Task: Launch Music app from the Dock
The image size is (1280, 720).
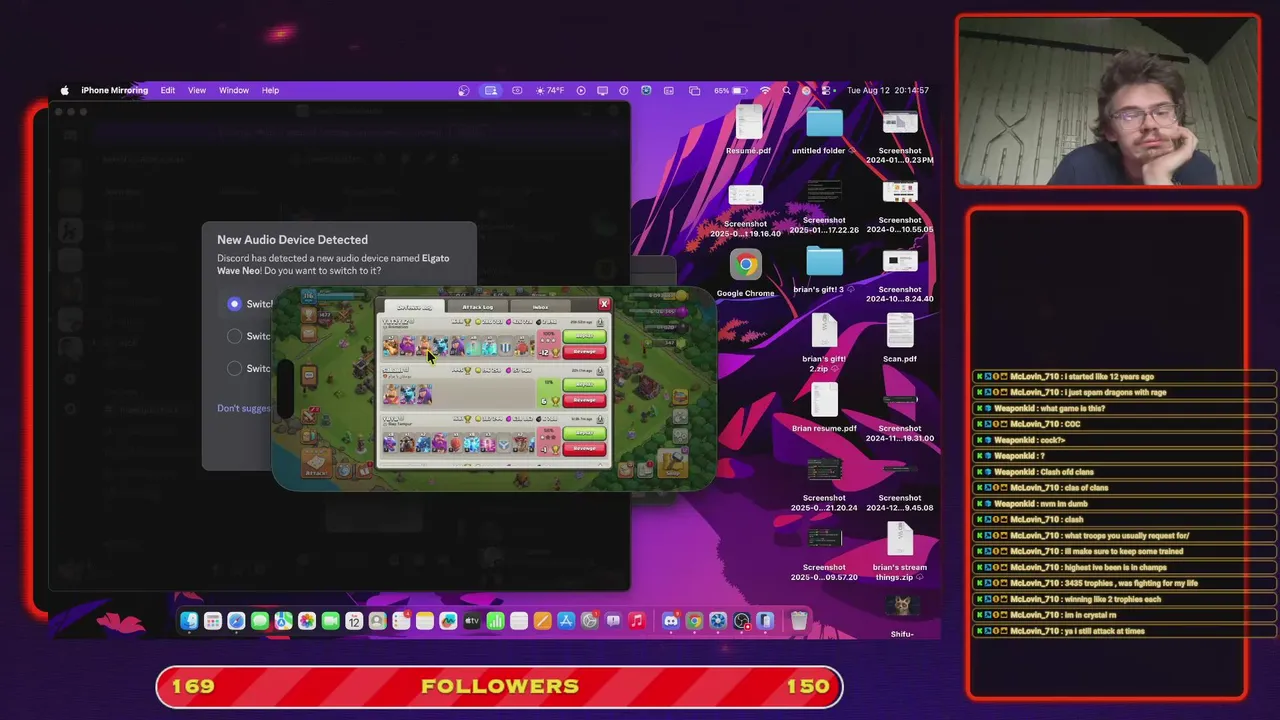Action: click(637, 621)
